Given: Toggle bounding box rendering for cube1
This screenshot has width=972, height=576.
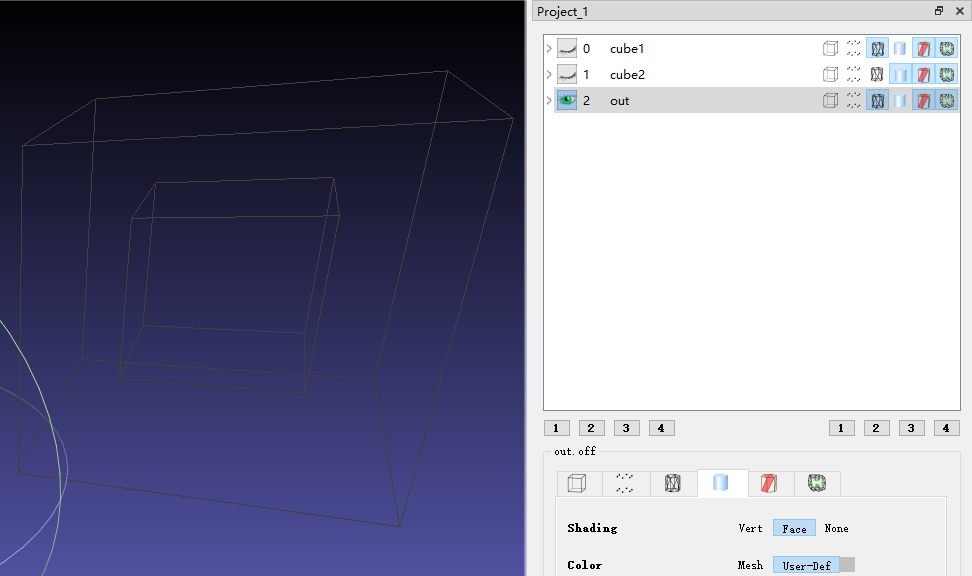Looking at the screenshot, I should click(x=830, y=48).
